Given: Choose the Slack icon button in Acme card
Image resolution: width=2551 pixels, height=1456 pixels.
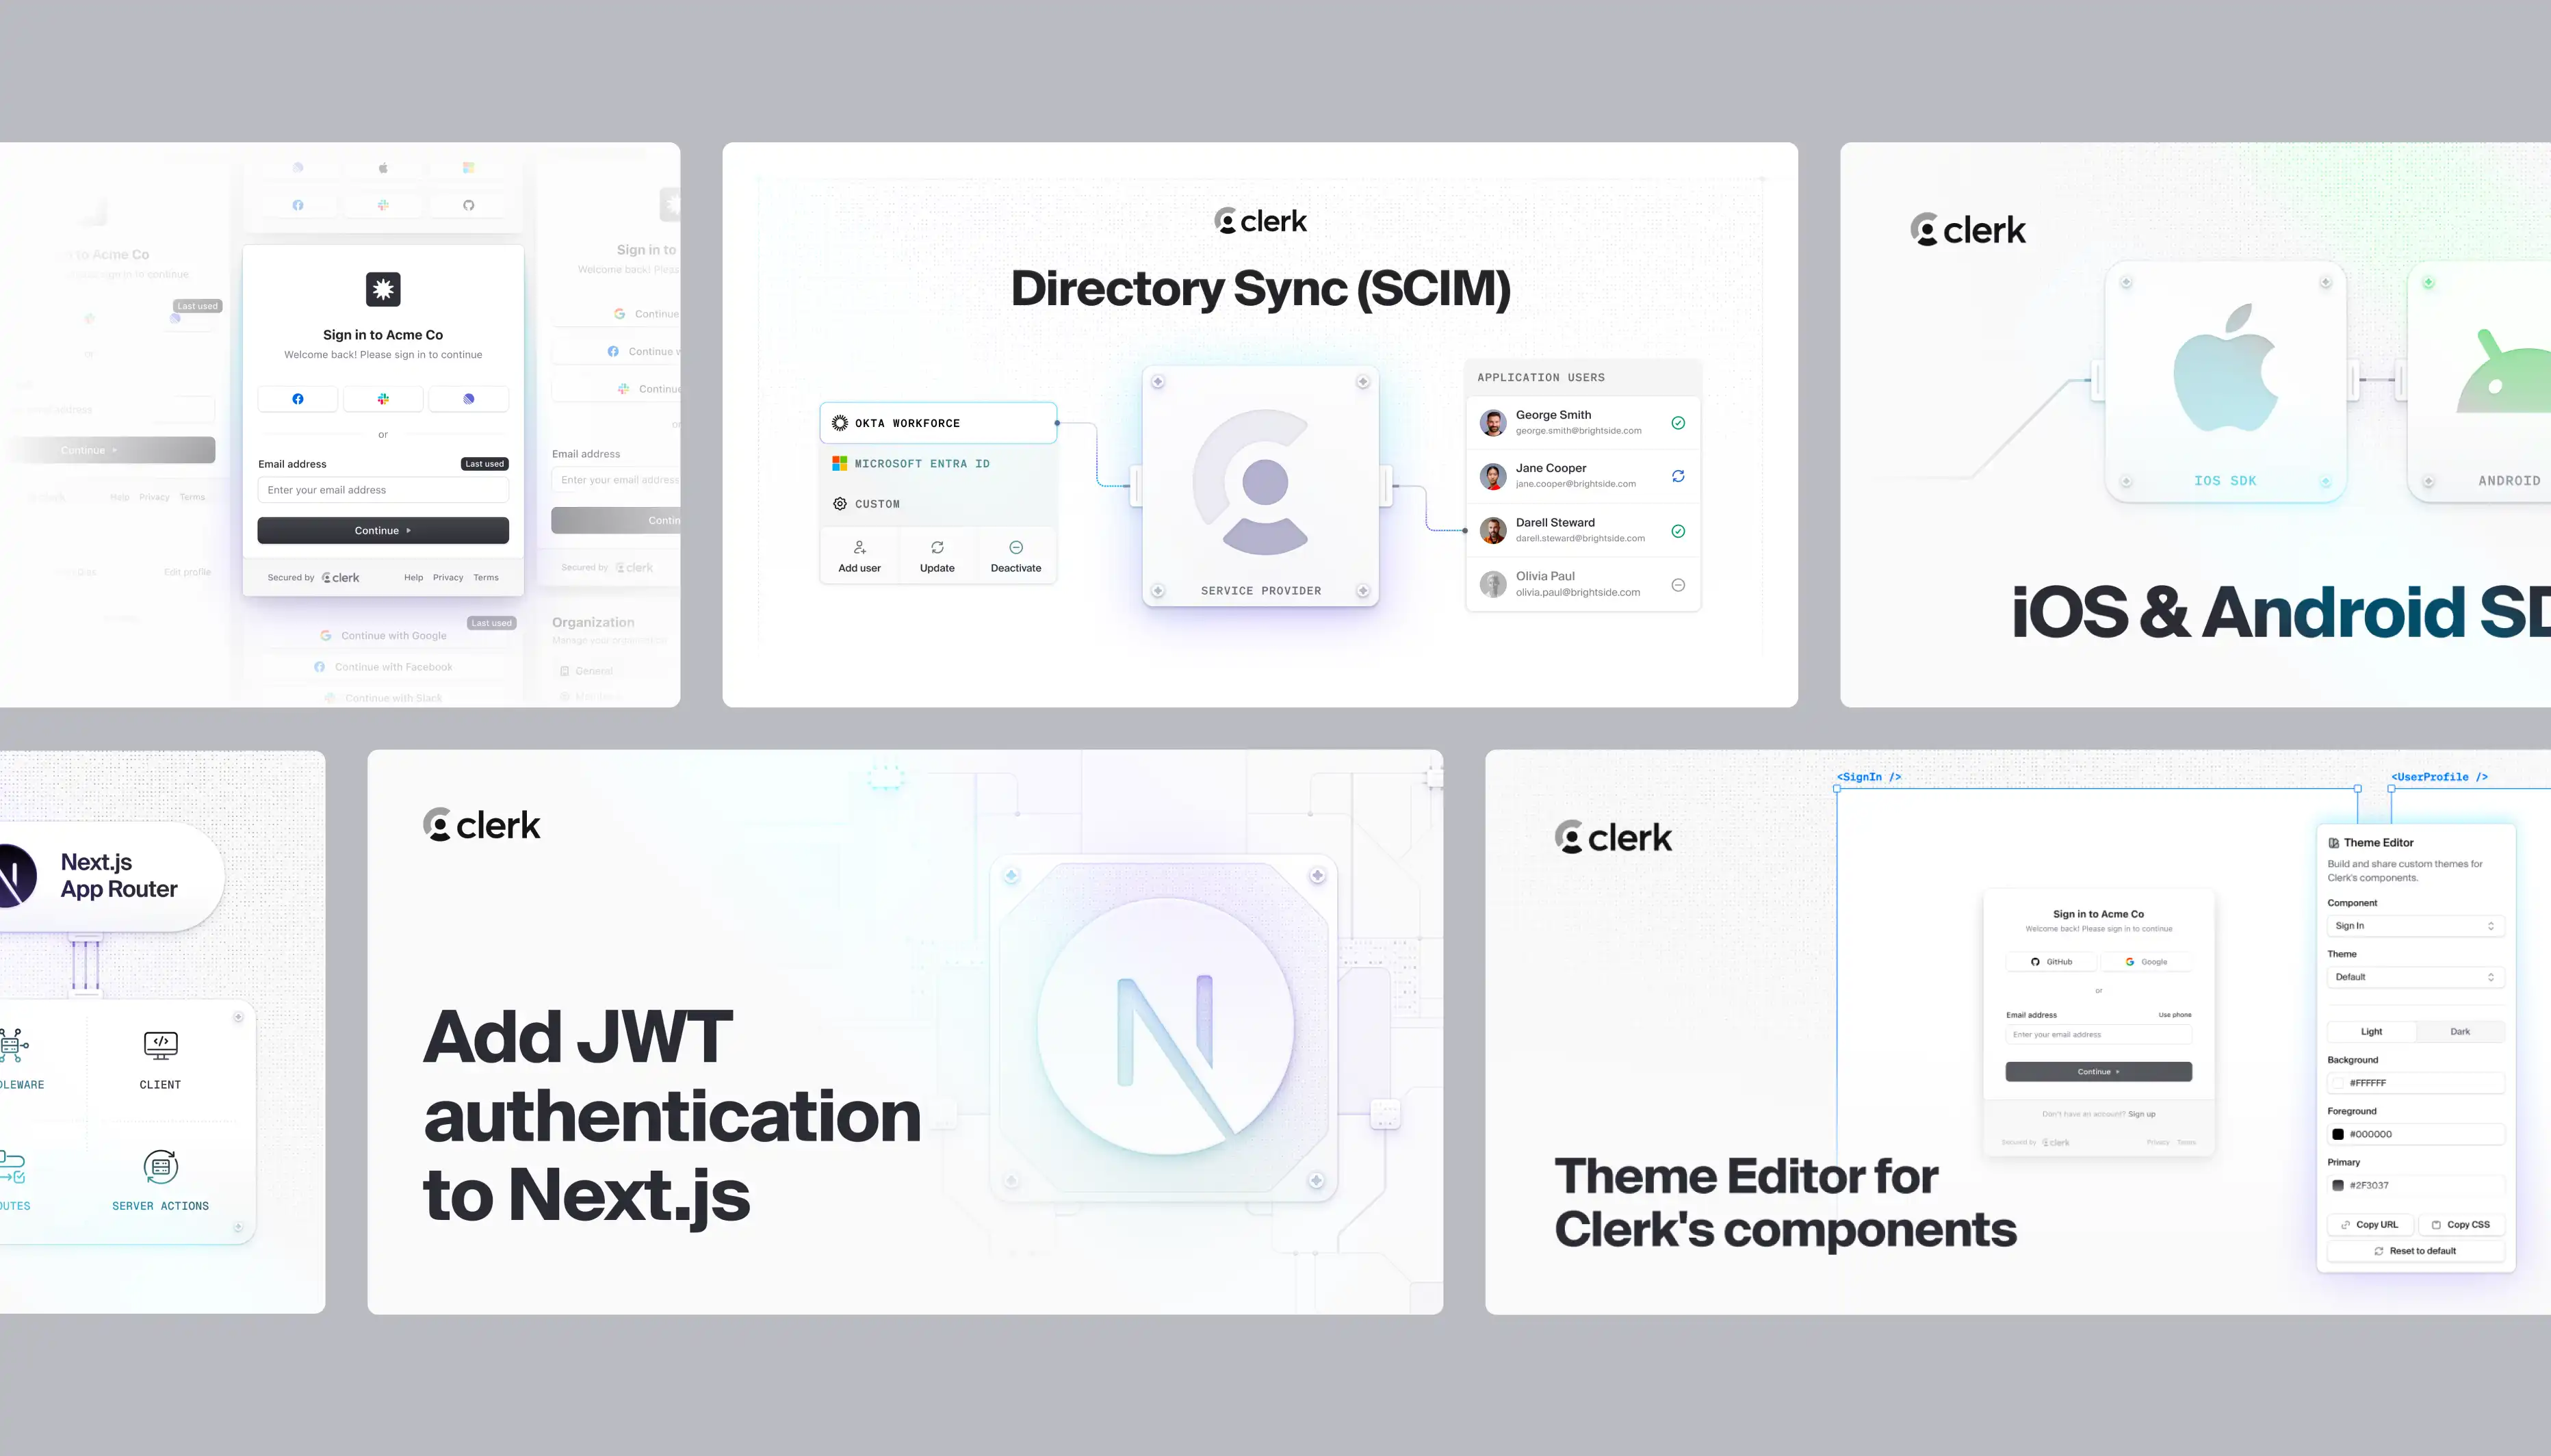Looking at the screenshot, I should pyautogui.click(x=383, y=399).
